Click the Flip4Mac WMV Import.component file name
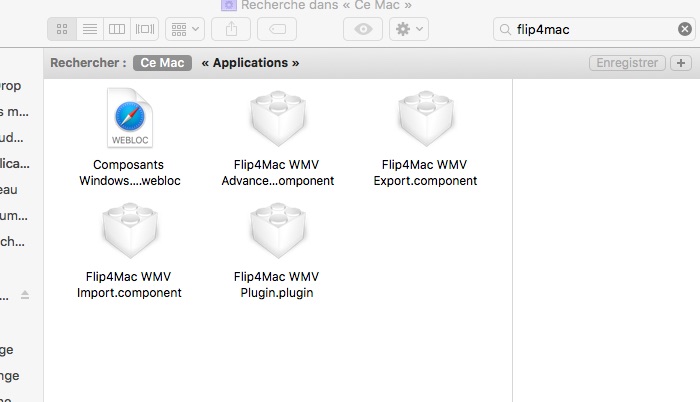Image resolution: width=700 pixels, height=402 pixels. (x=129, y=285)
